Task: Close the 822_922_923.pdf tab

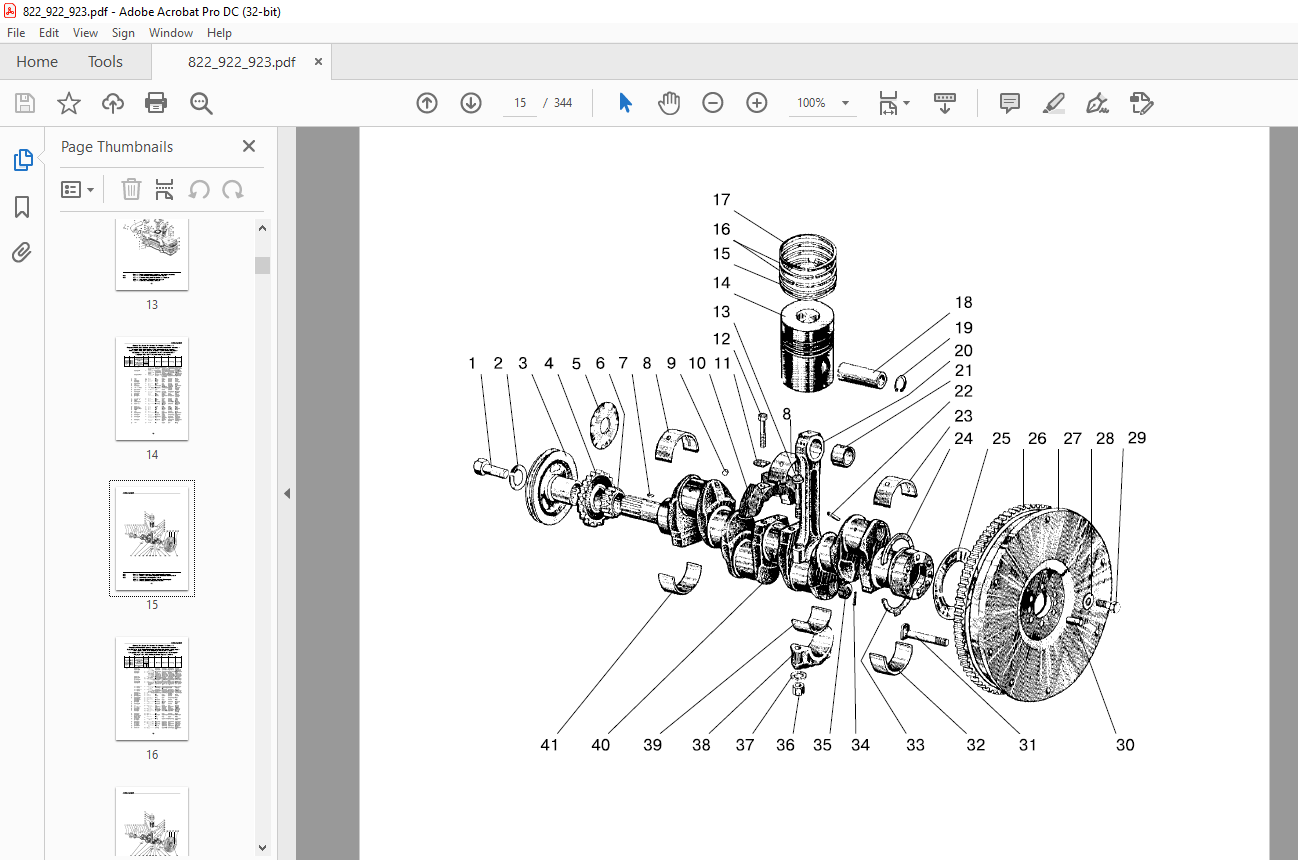Action: [x=318, y=62]
